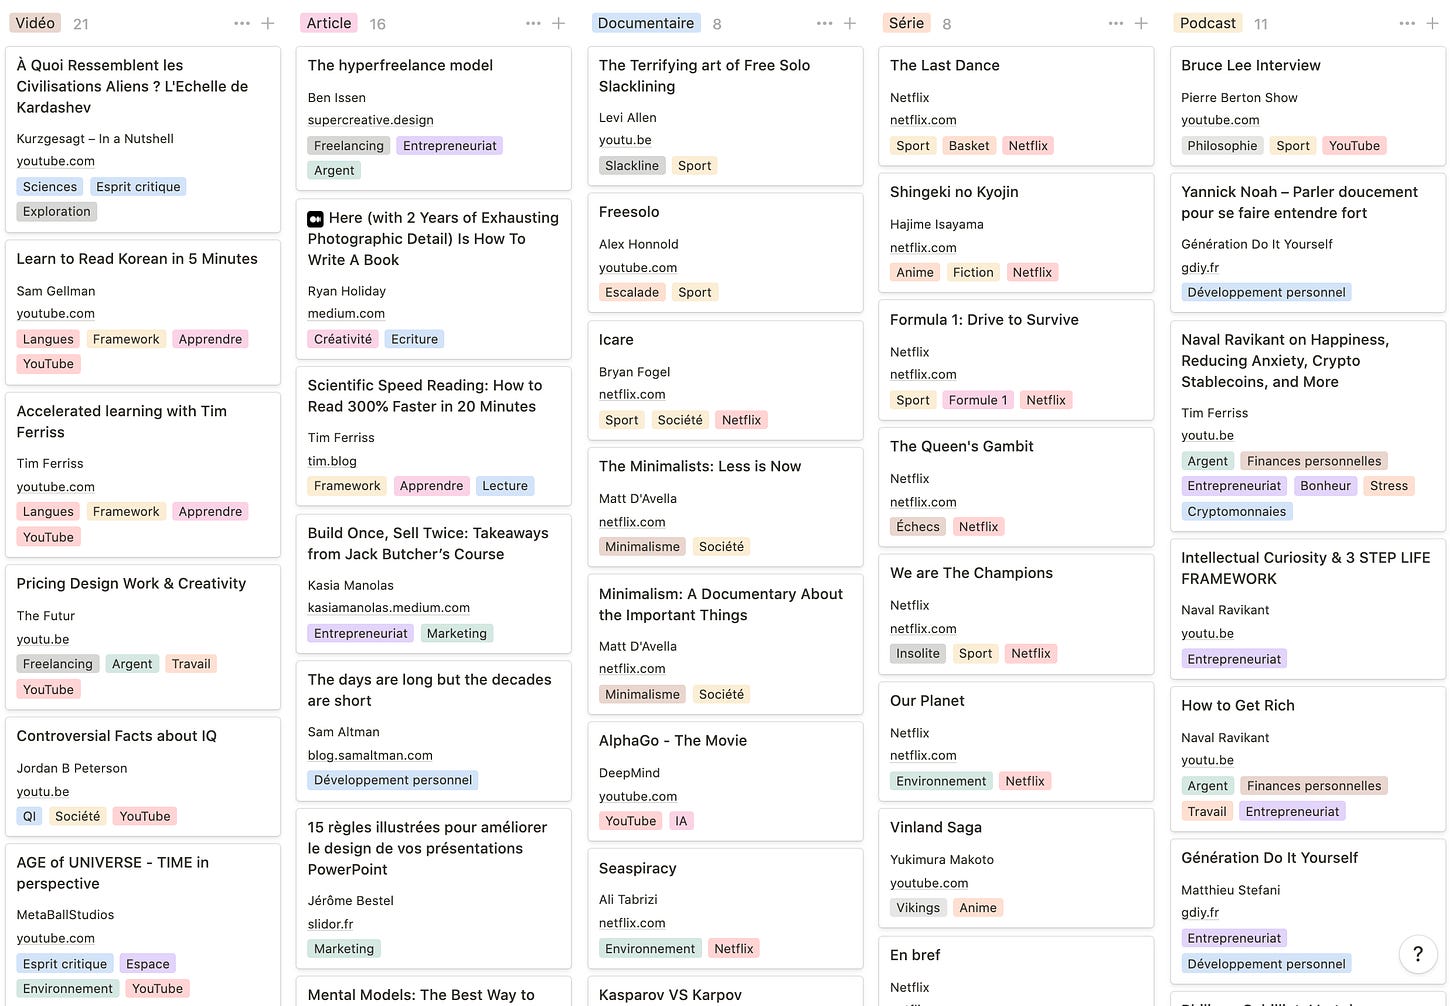Open the Série column options menu
Viewport: 1456px width, 1006px height.
tap(1116, 23)
